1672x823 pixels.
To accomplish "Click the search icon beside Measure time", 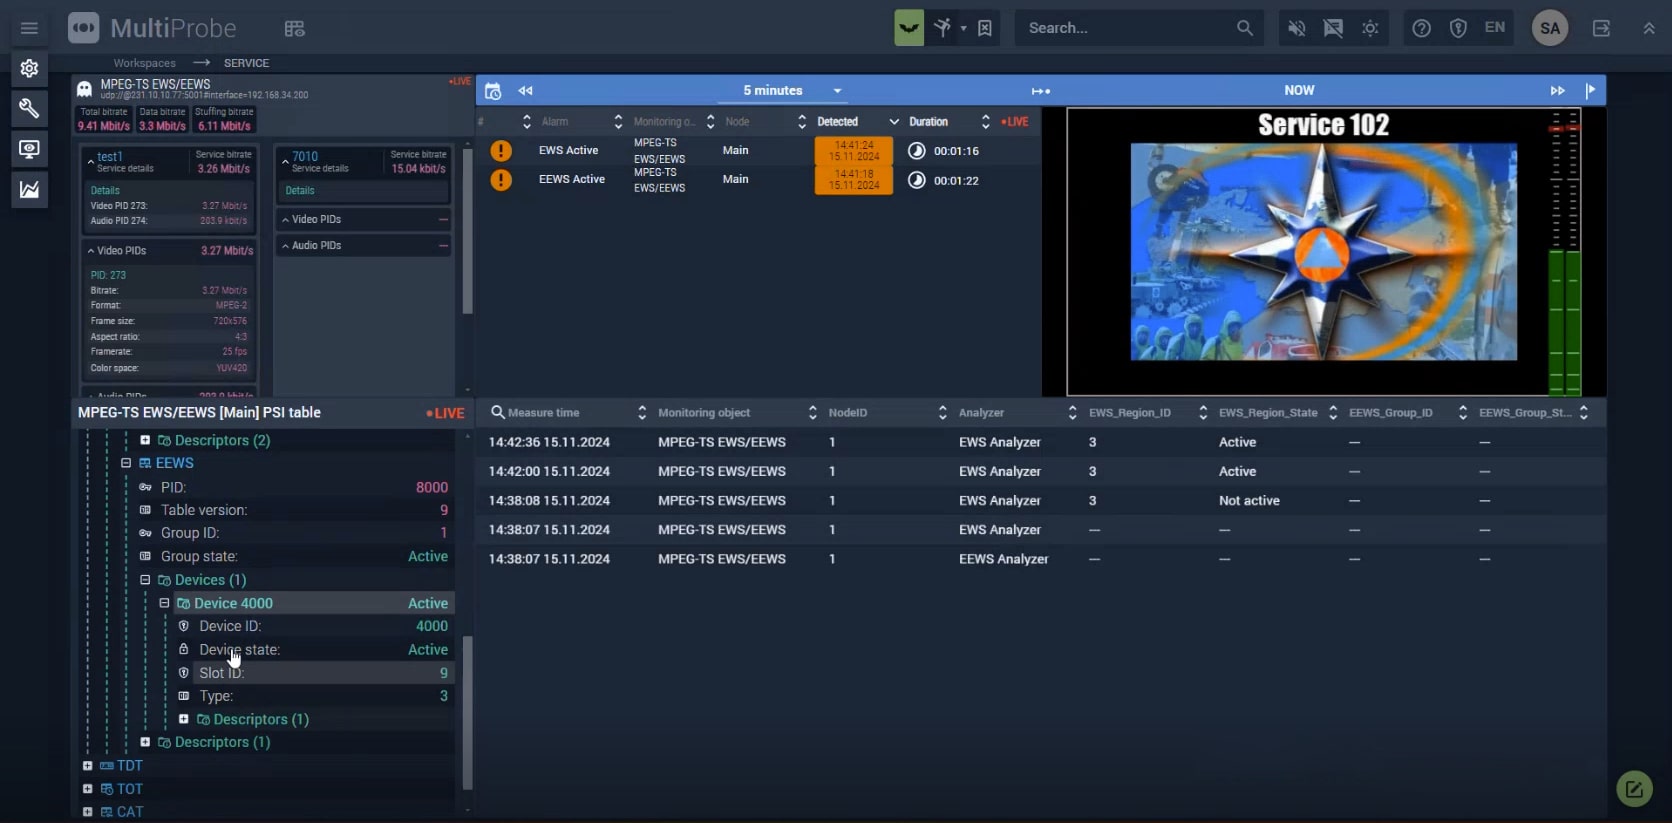I will point(497,412).
